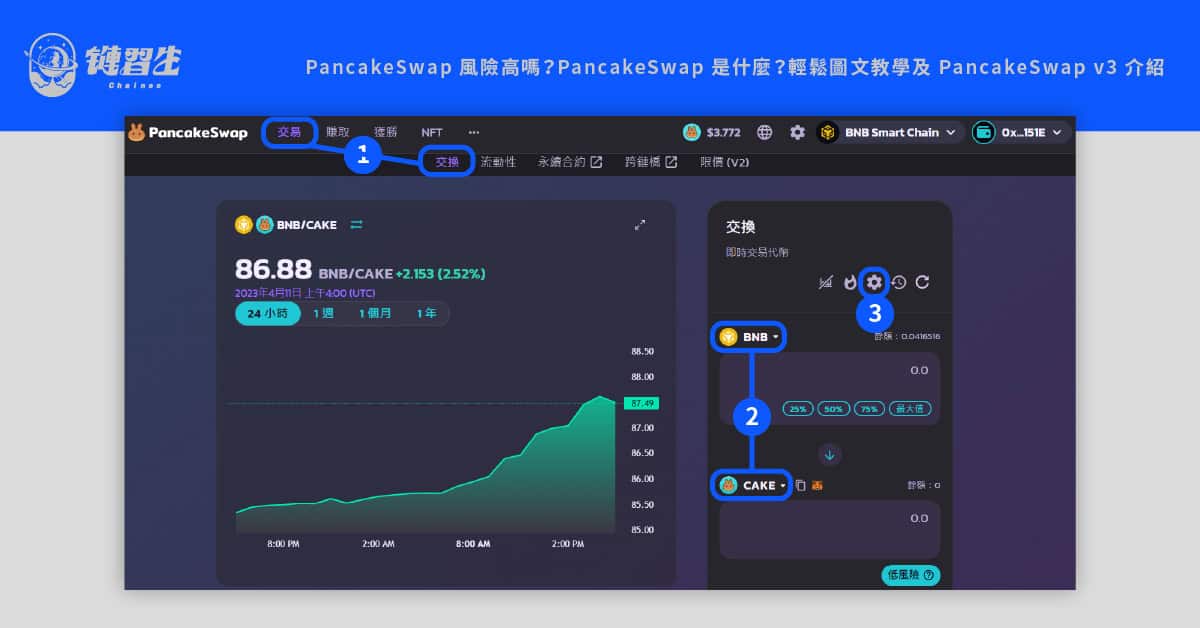Expand the 0x...151E wallet dropdown
This screenshot has width=1200, height=628.
tap(1022, 132)
